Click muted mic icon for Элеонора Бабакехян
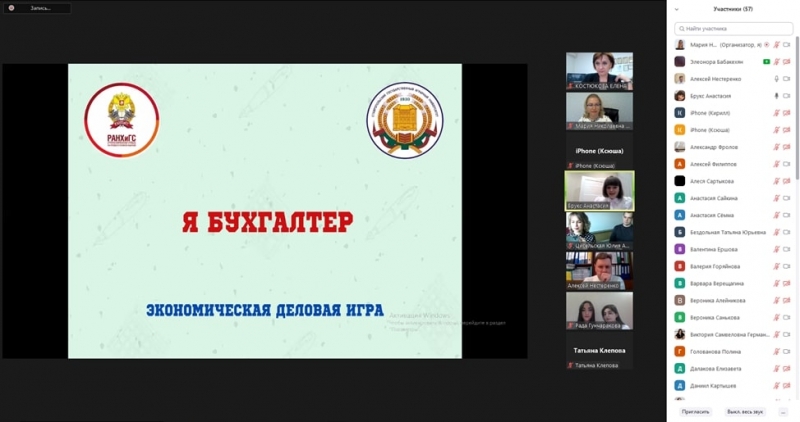The width and height of the screenshot is (800, 422). [x=777, y=62]
